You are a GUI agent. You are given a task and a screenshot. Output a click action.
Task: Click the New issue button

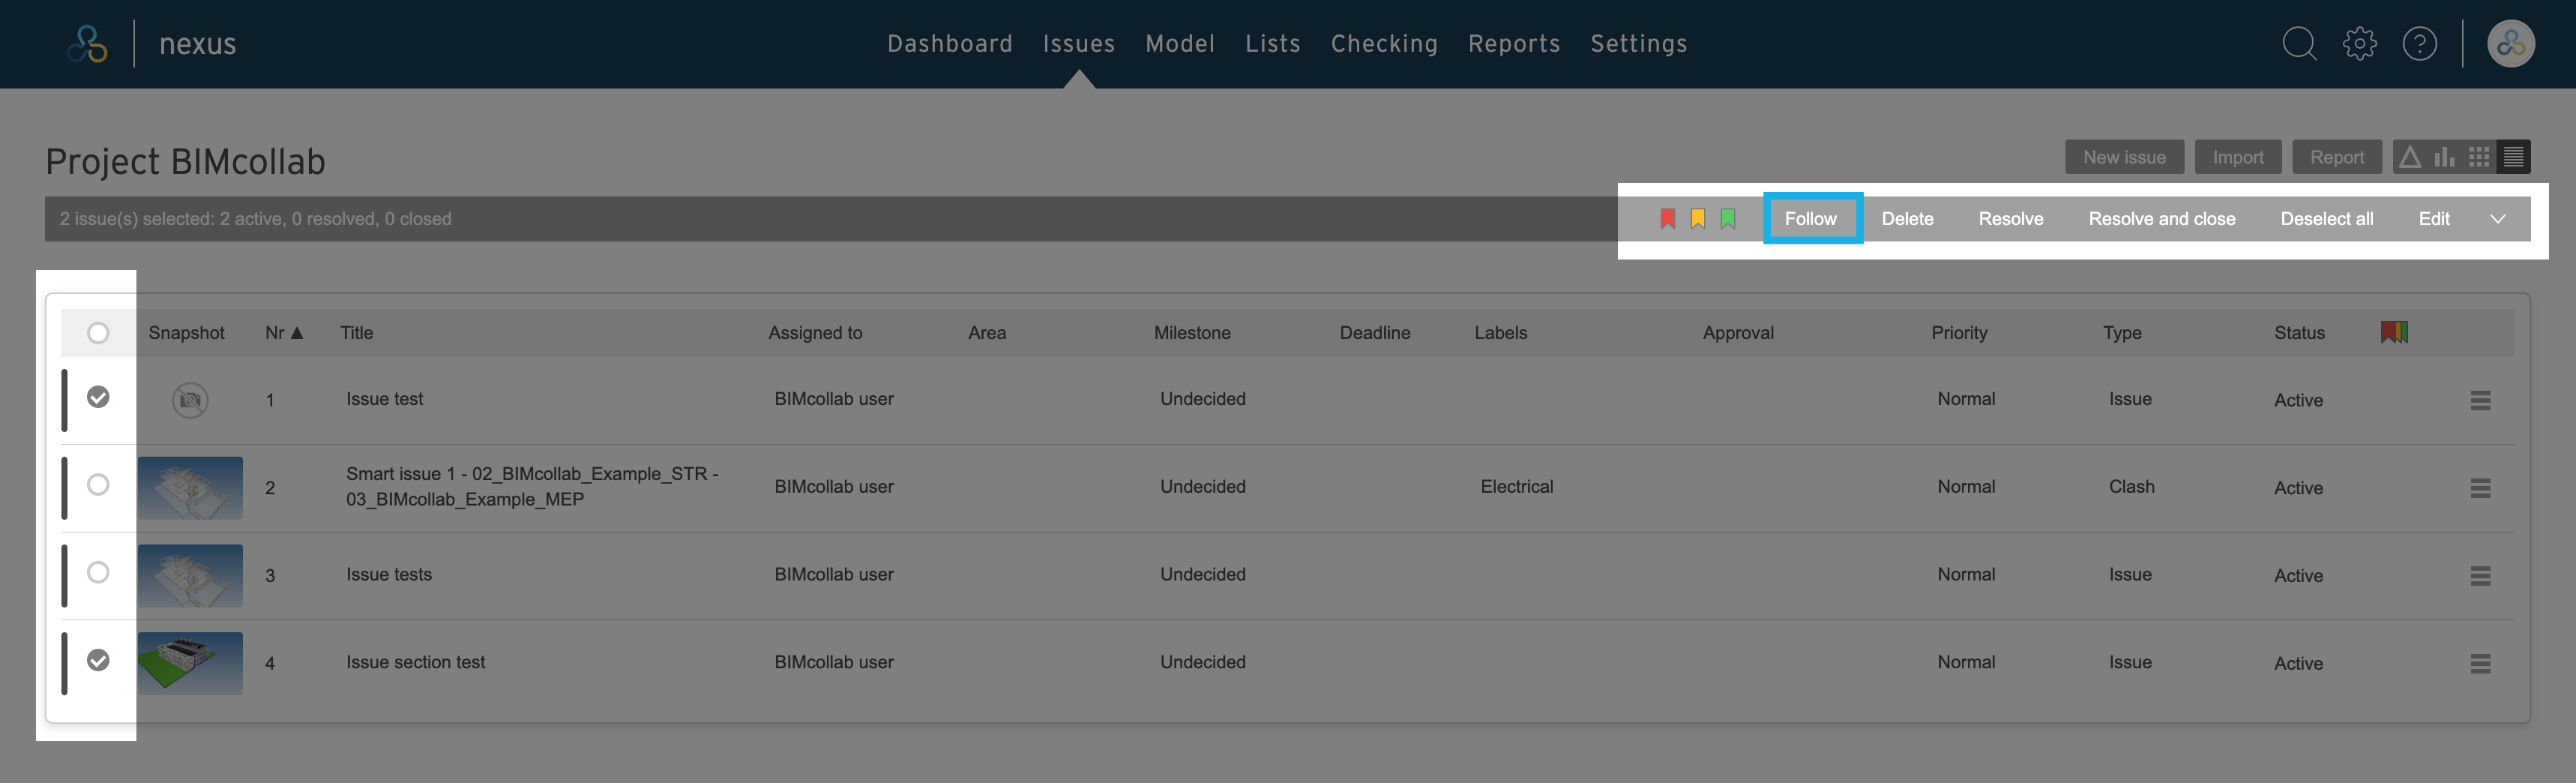click(x=2124, y=157)
